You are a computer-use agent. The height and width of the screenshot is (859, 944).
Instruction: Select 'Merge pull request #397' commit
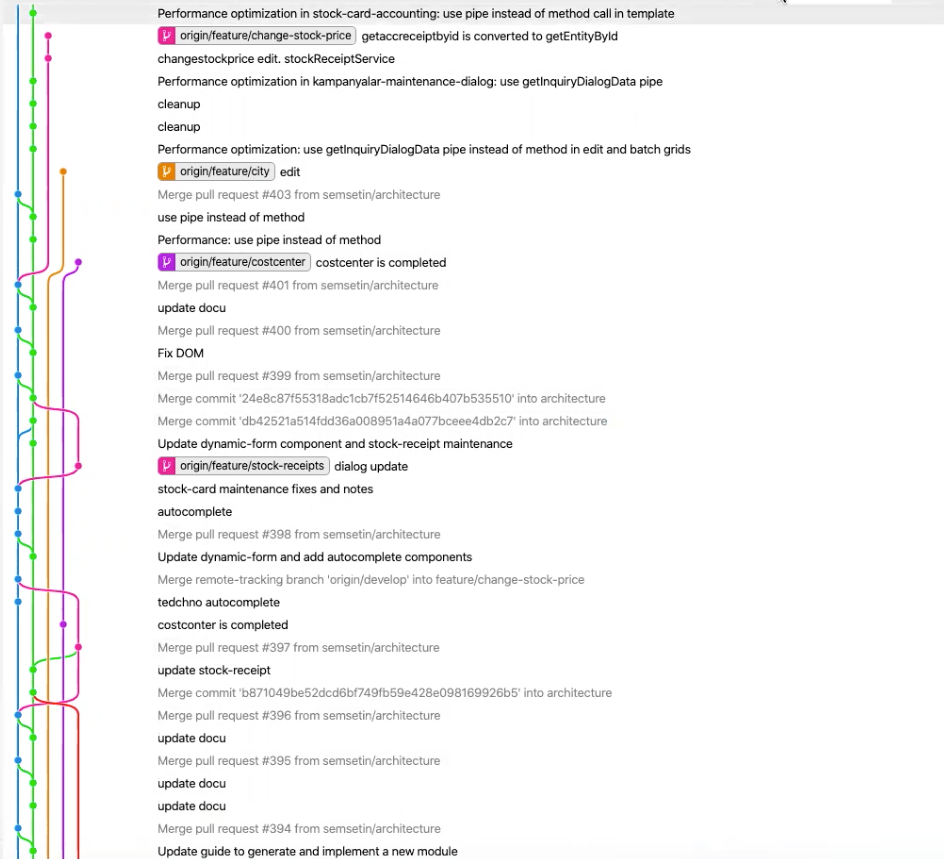pos(299,648)
